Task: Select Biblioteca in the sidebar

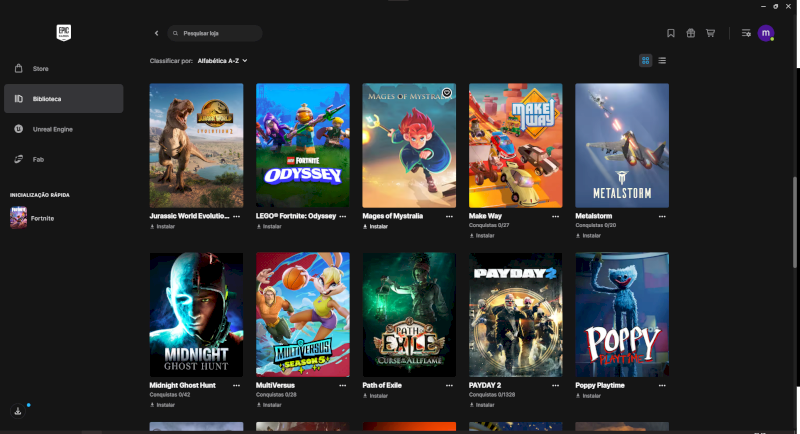Action: point(63,98)
